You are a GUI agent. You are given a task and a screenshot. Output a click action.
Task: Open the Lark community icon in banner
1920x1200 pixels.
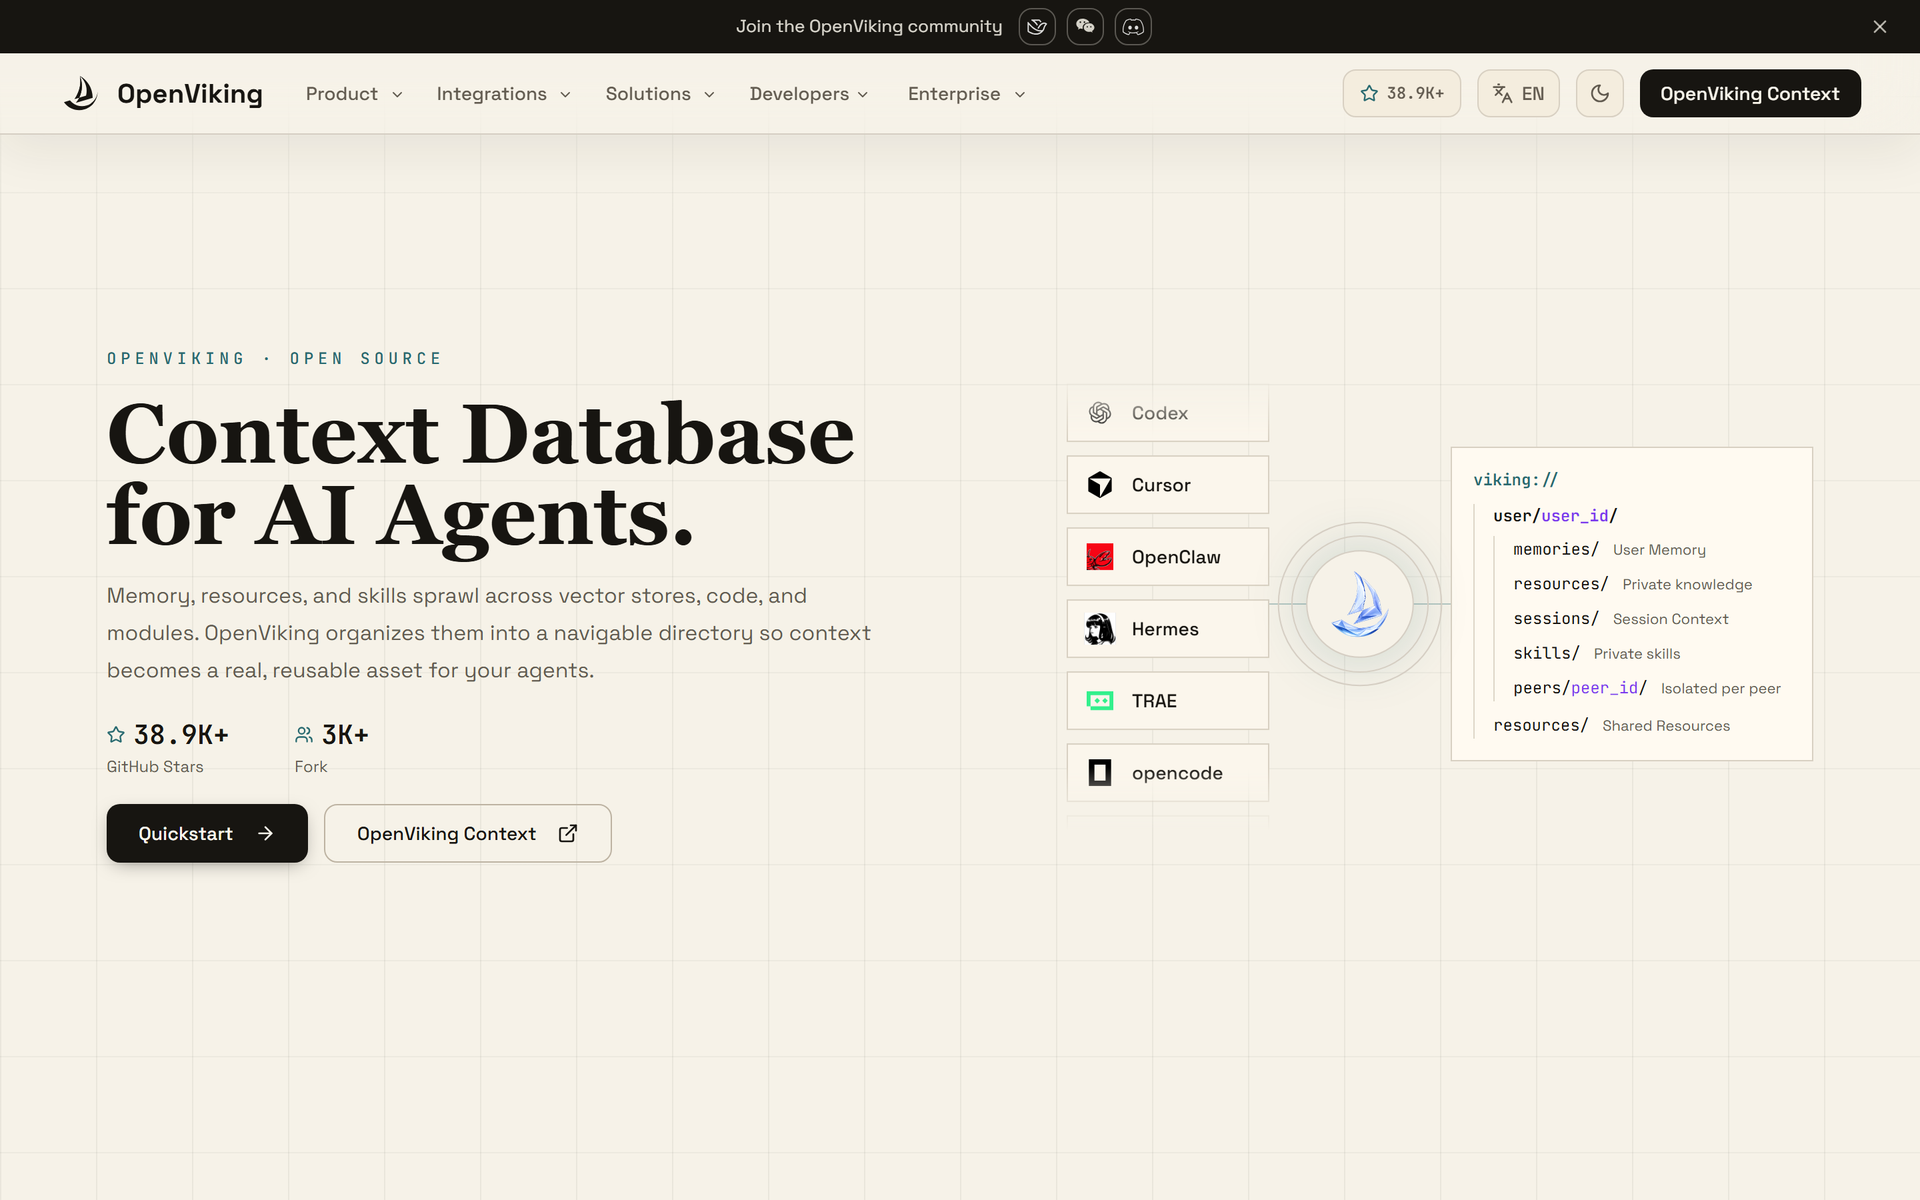coord(1037,27)
